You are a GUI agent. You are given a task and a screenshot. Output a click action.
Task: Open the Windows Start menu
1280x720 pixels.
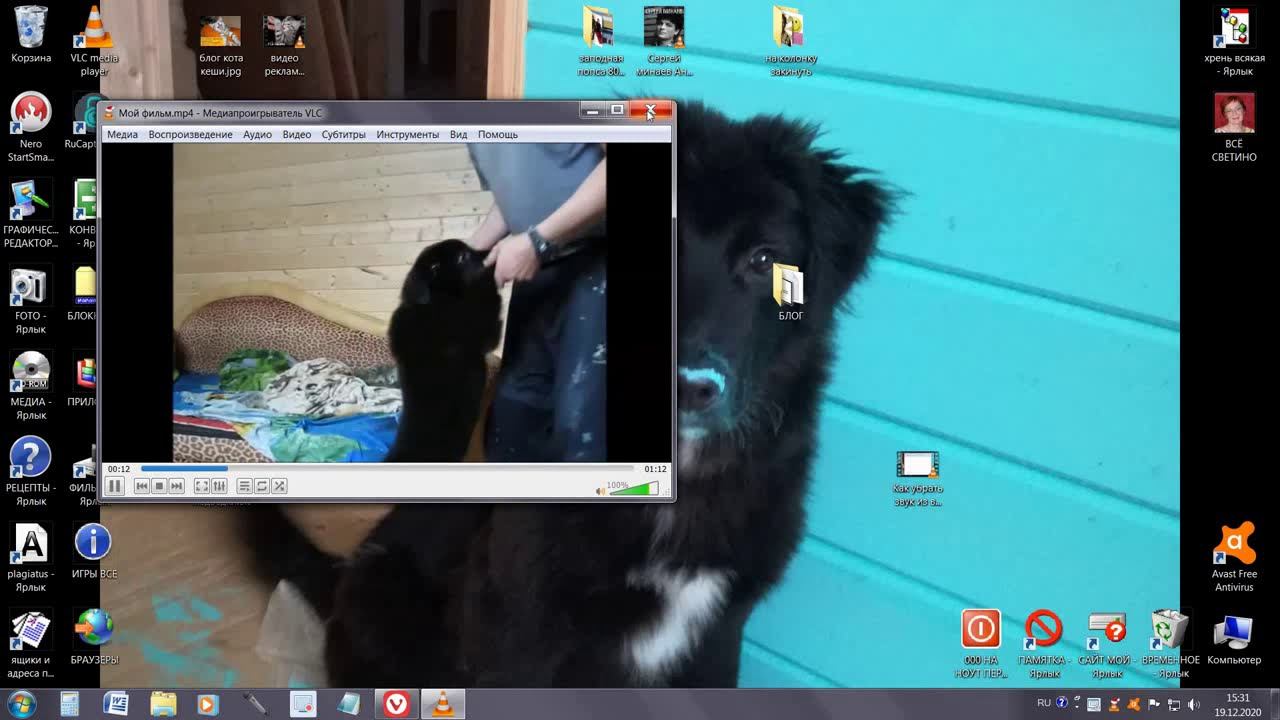tap(22, 704)
